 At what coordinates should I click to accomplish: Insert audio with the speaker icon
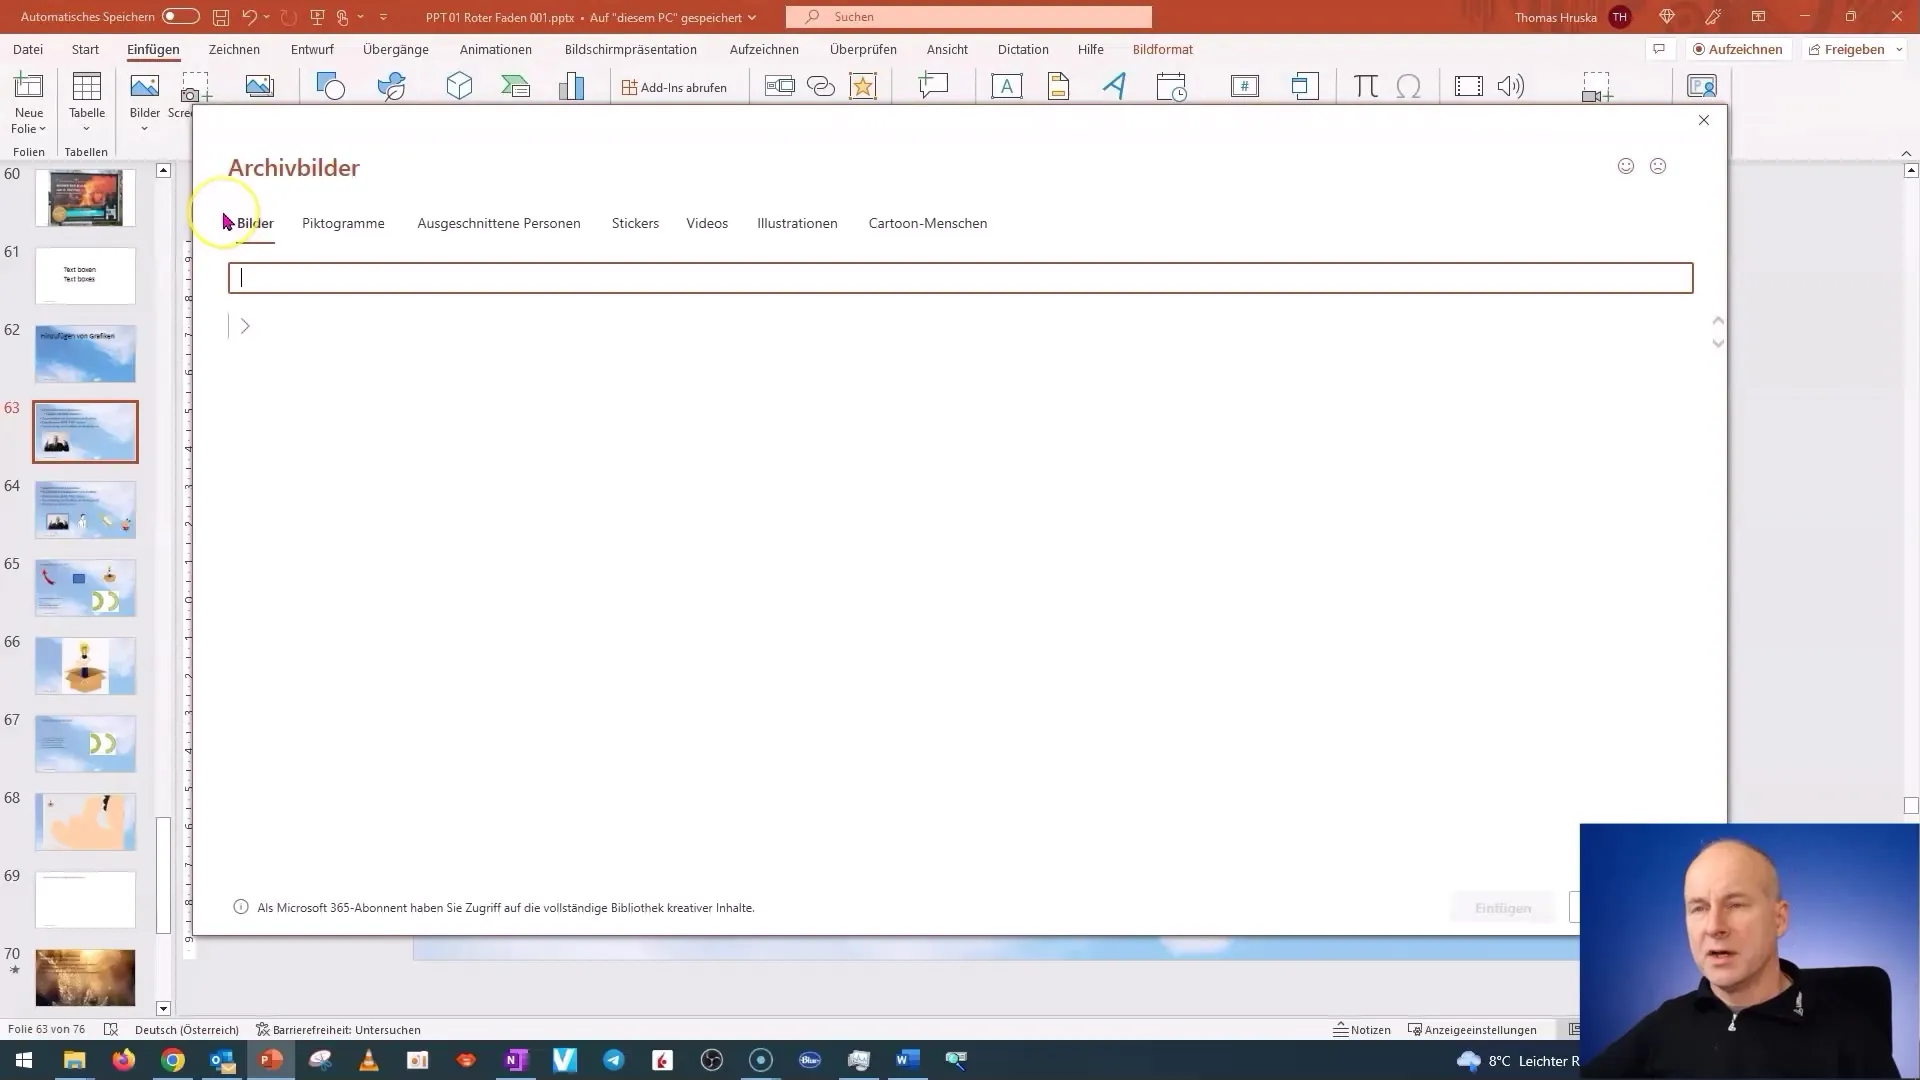coord(1511,87)
